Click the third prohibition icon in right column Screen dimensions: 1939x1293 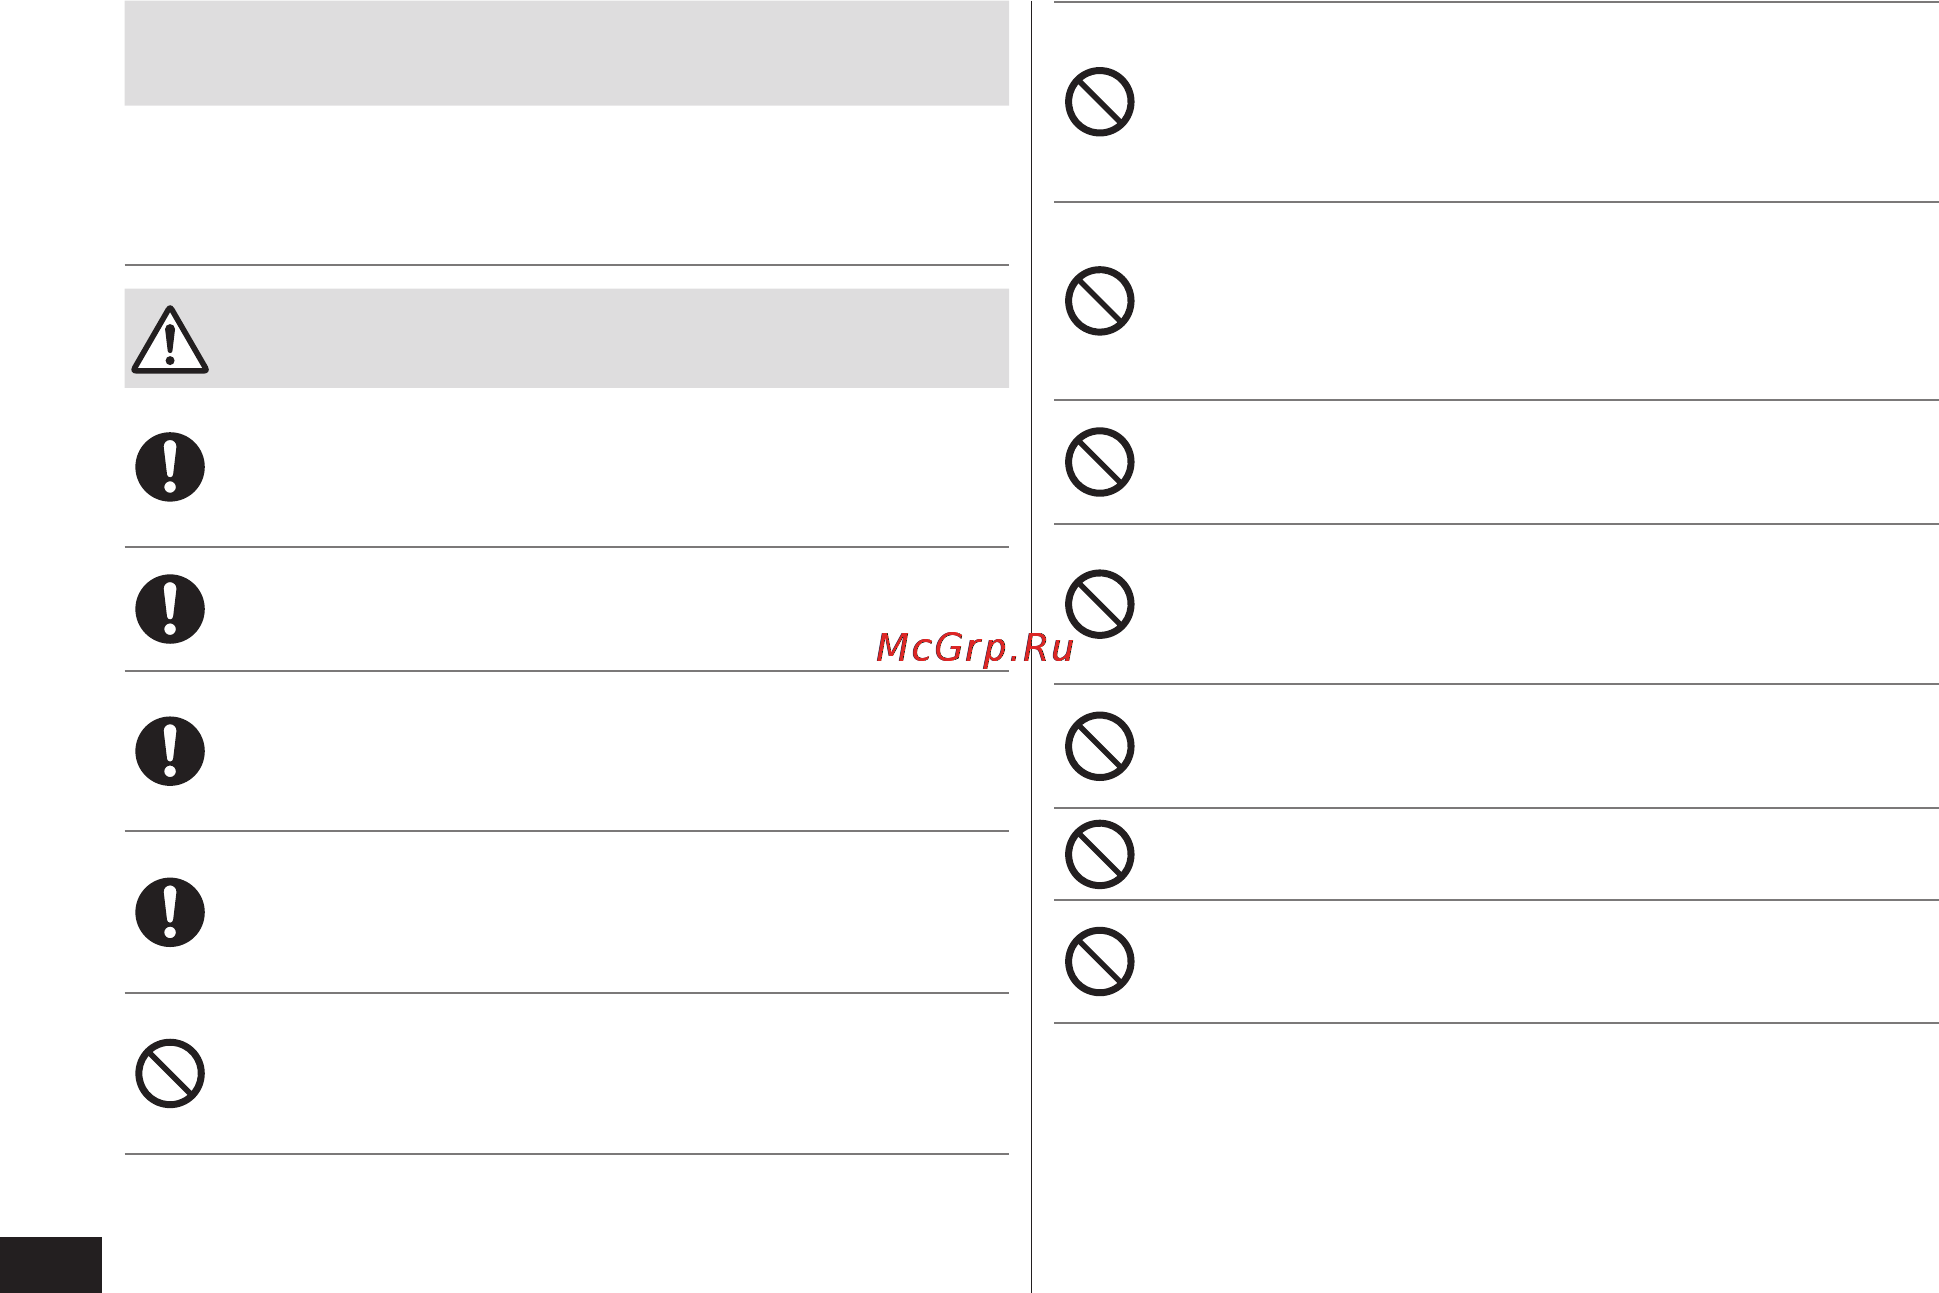tap(1100, 462)
